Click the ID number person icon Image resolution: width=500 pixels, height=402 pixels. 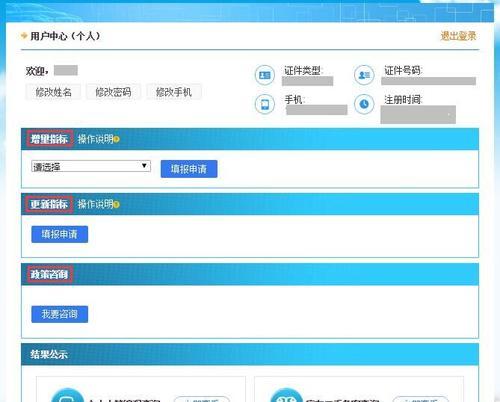click(x=364, y=75)
